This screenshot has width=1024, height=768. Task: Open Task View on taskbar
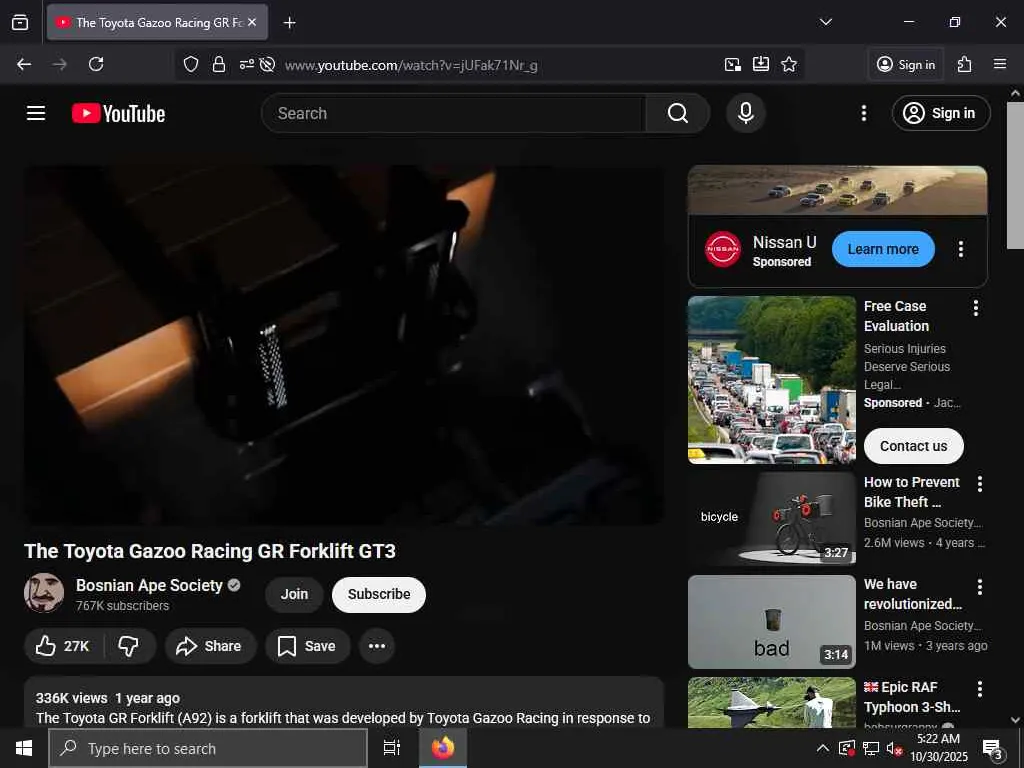pyautogui.click(x=392, y=748)
